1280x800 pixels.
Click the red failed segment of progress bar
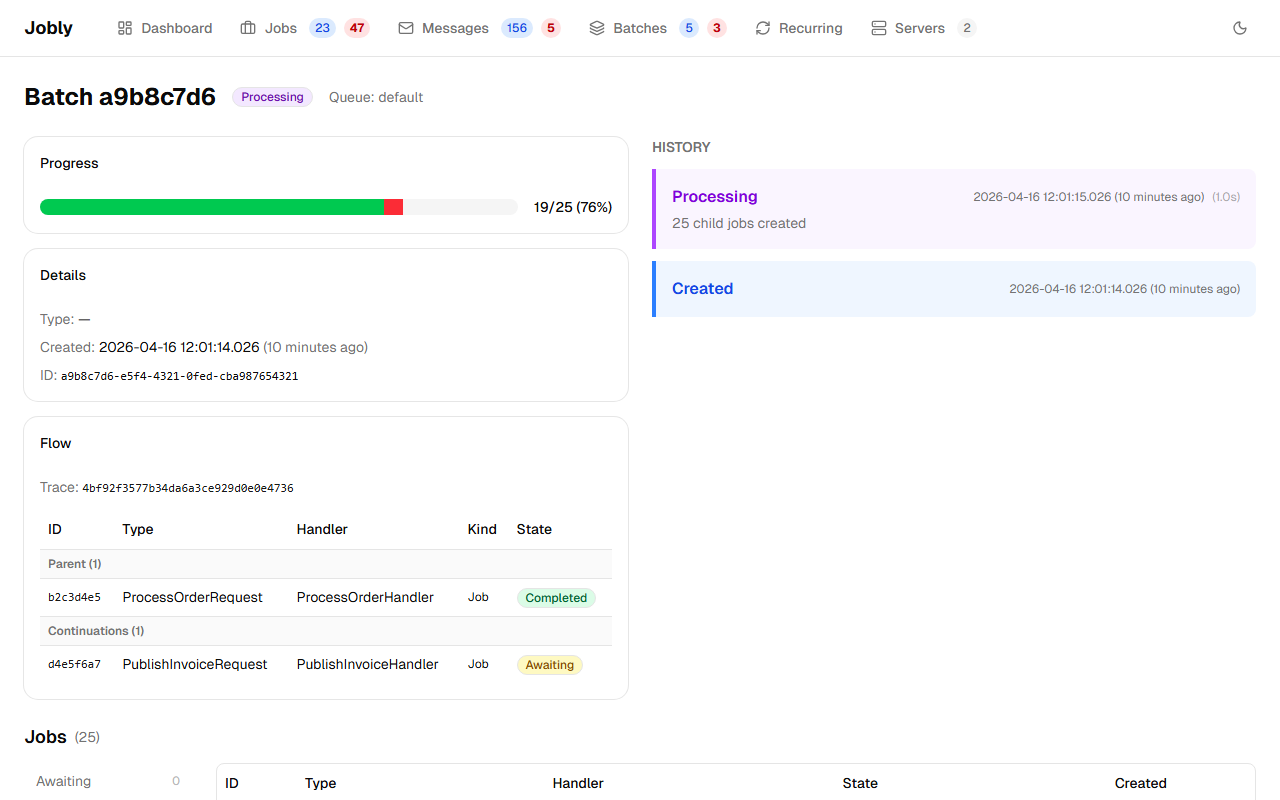tap(393, 207)
